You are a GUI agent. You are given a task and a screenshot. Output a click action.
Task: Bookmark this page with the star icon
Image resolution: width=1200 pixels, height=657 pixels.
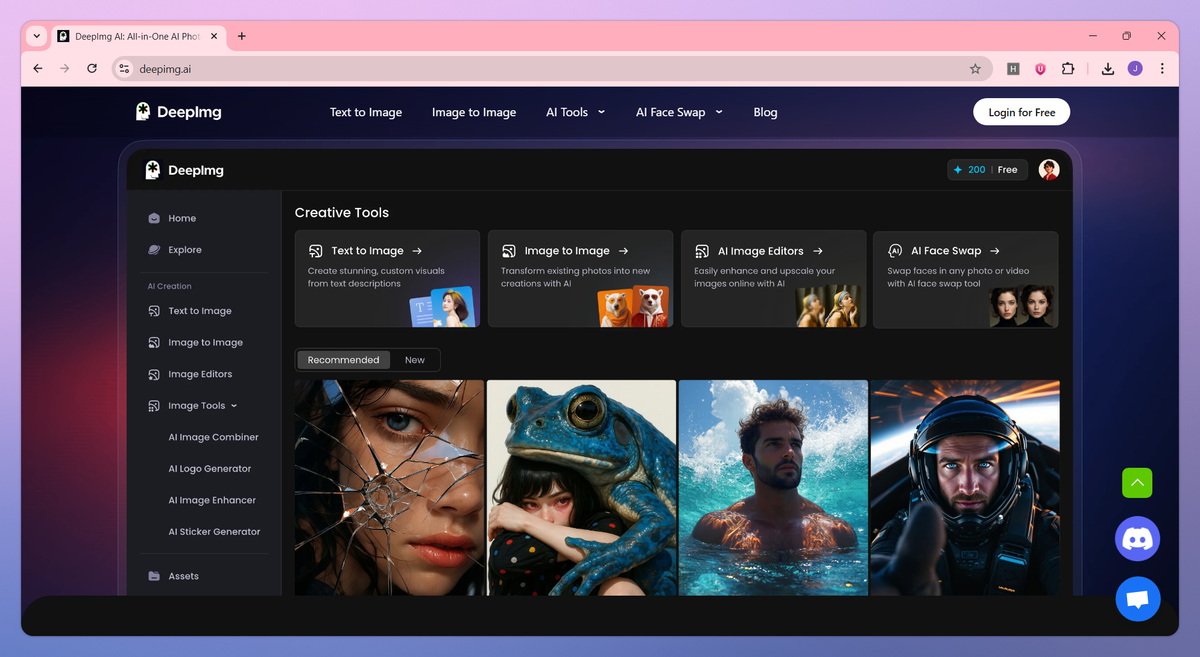click(x=975, y=69)
